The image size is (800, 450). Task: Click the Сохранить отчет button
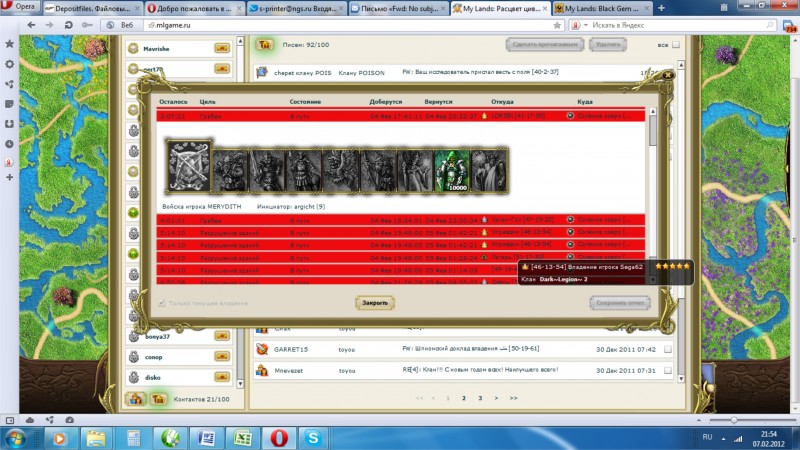click(620, 303)
